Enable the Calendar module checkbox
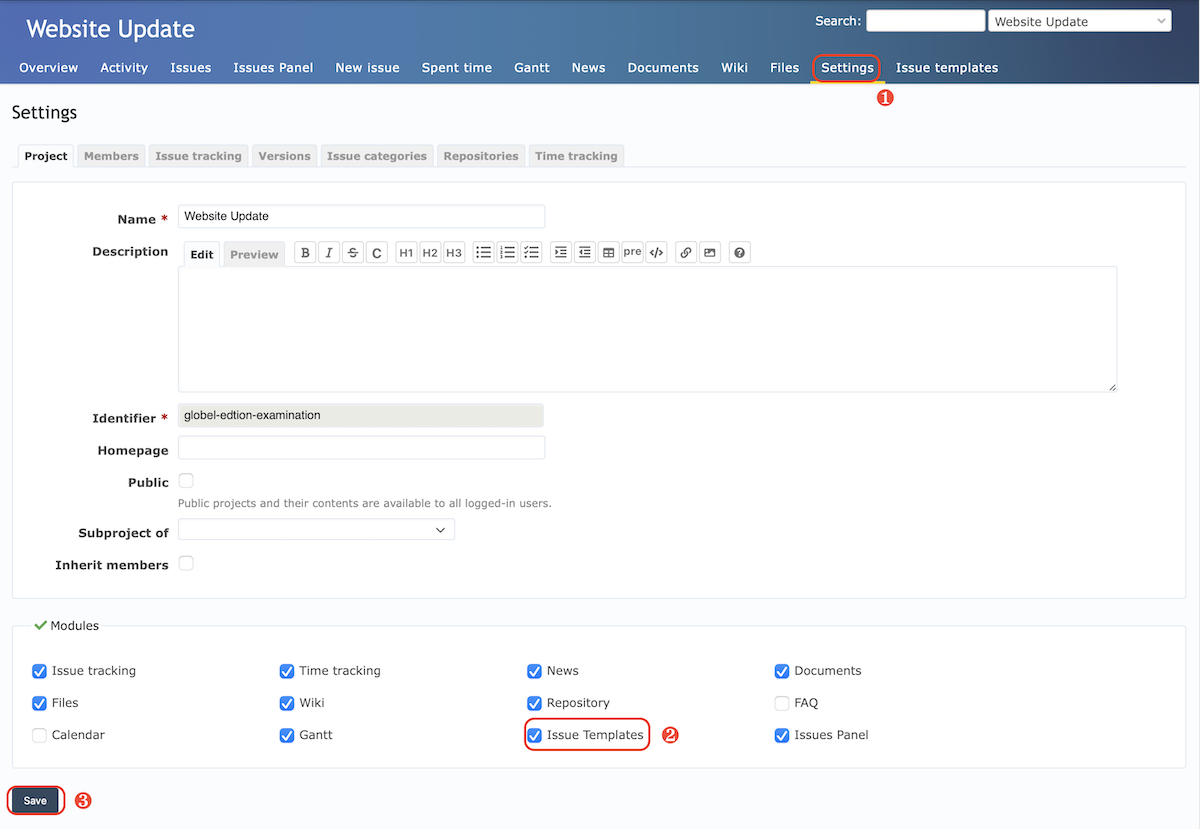 [x=38, y=735]
